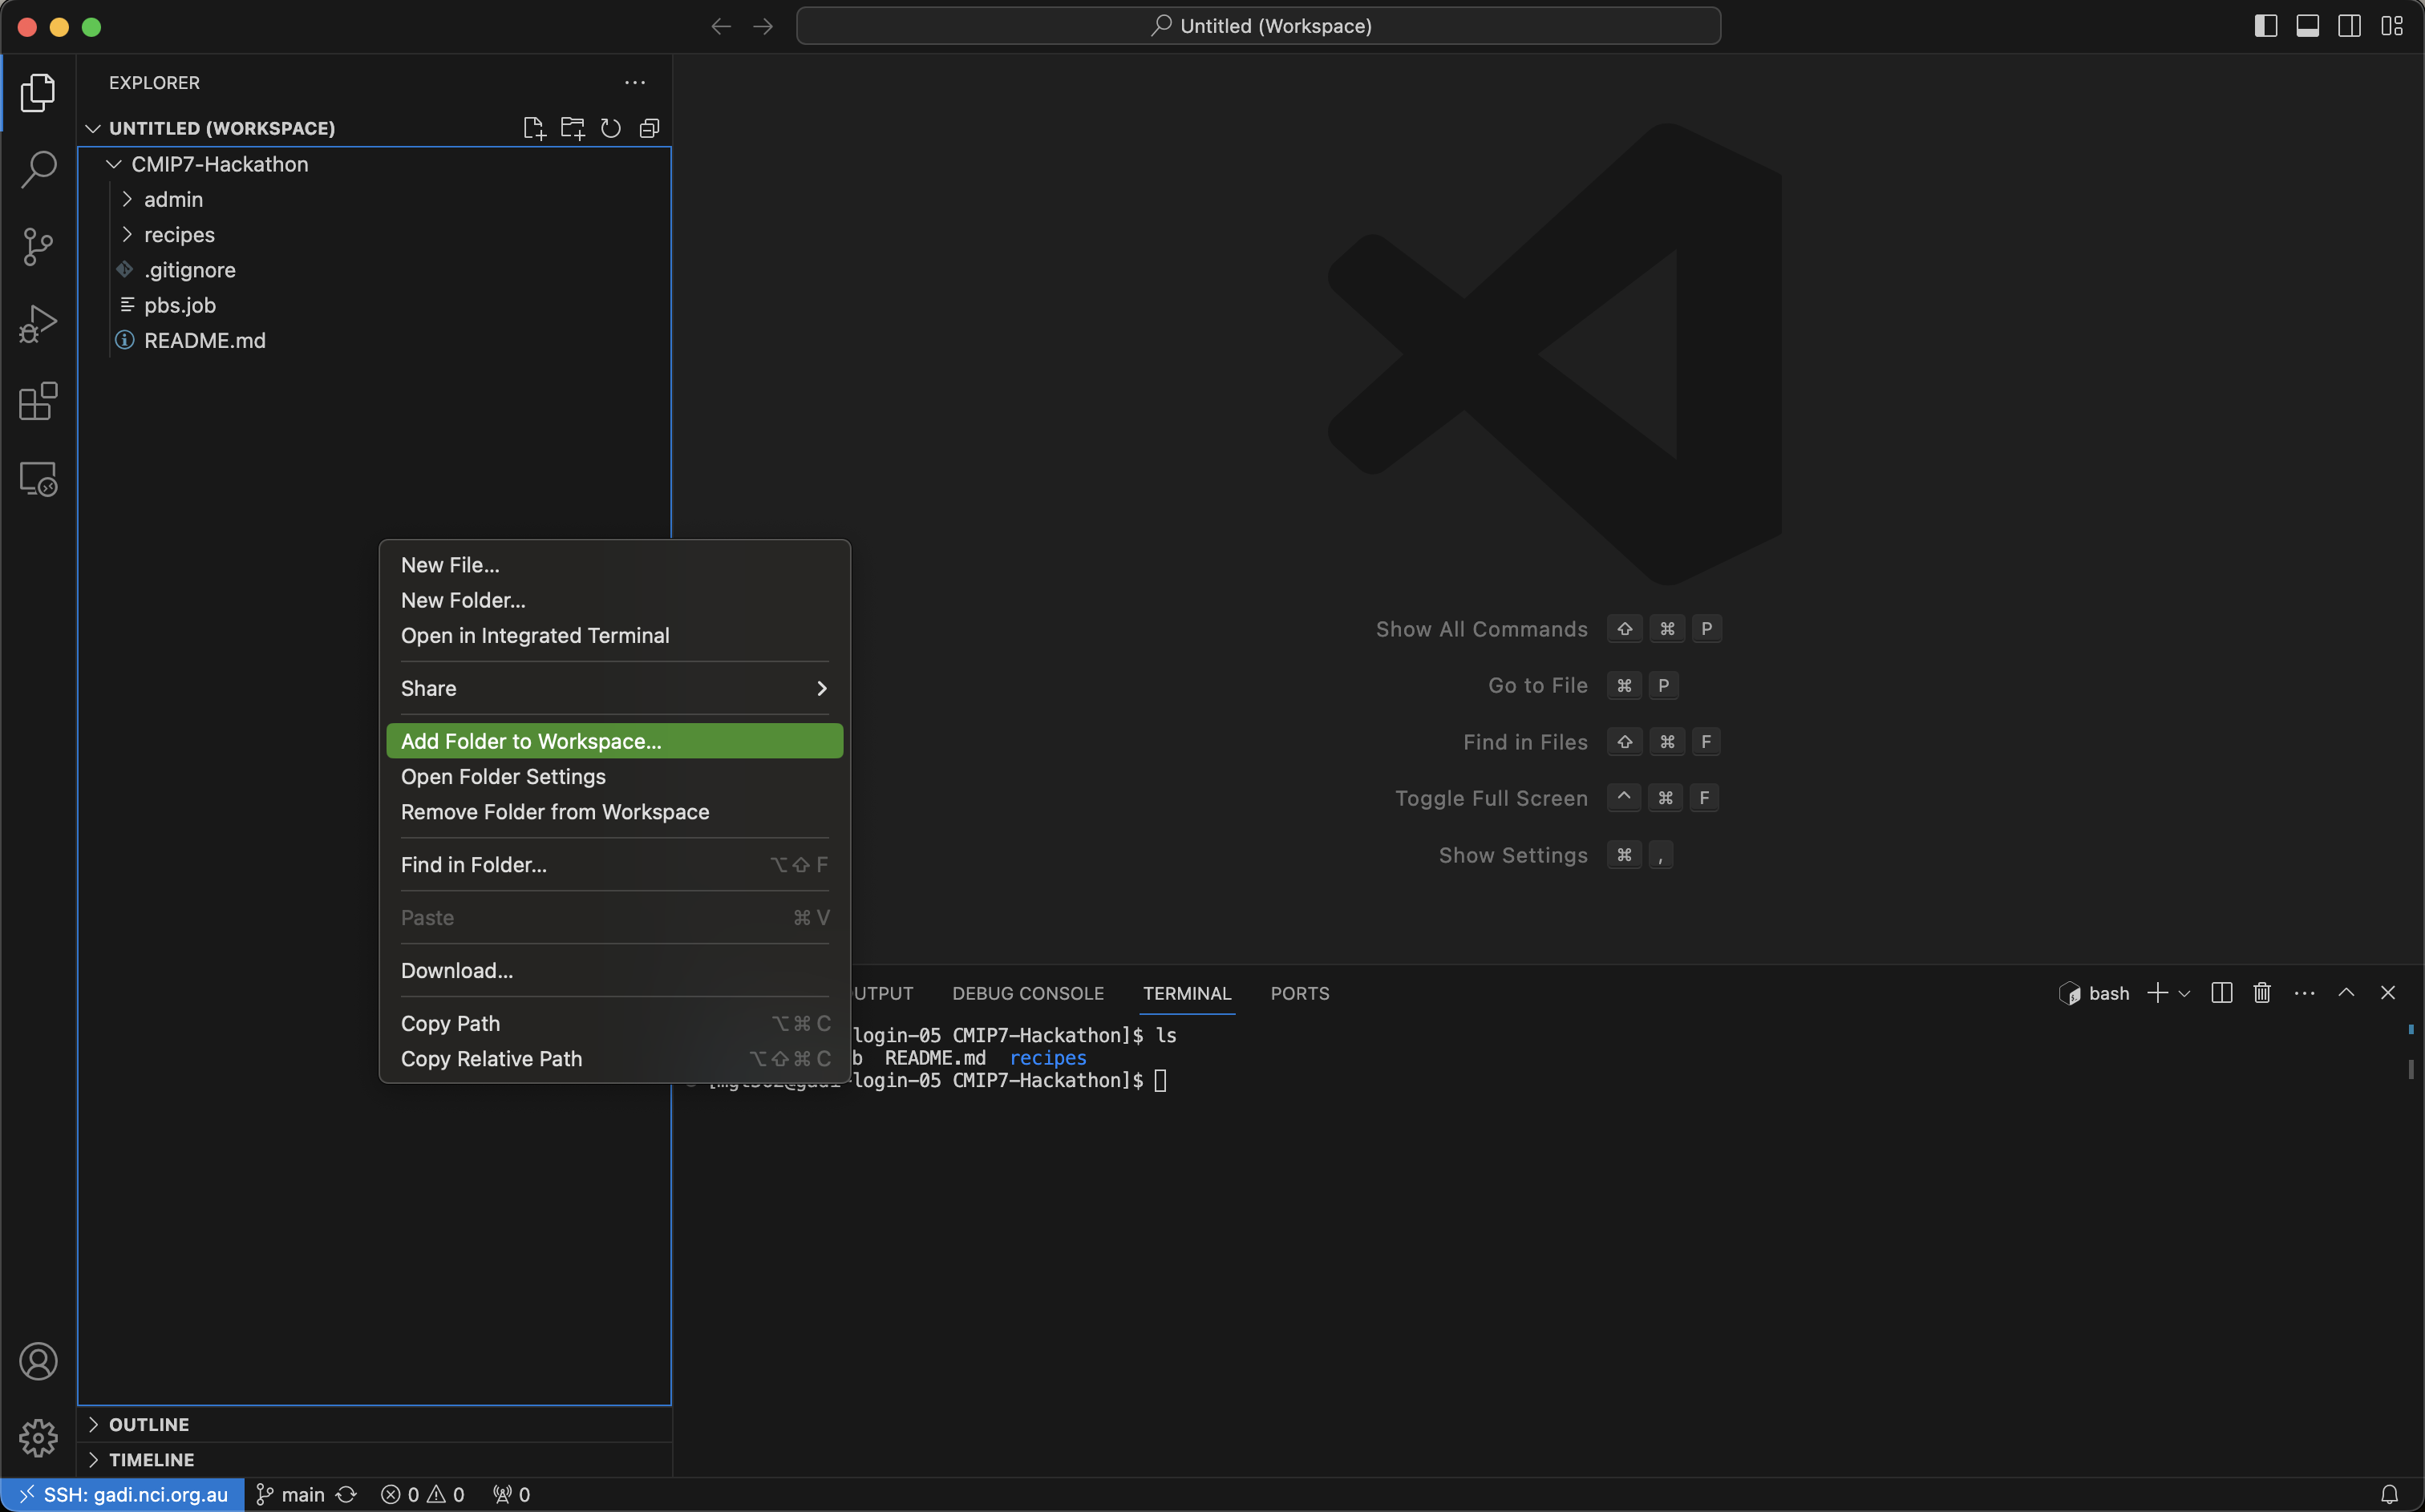
Task: Open explorer Views and More Actions menu
Action: [634, 83]
